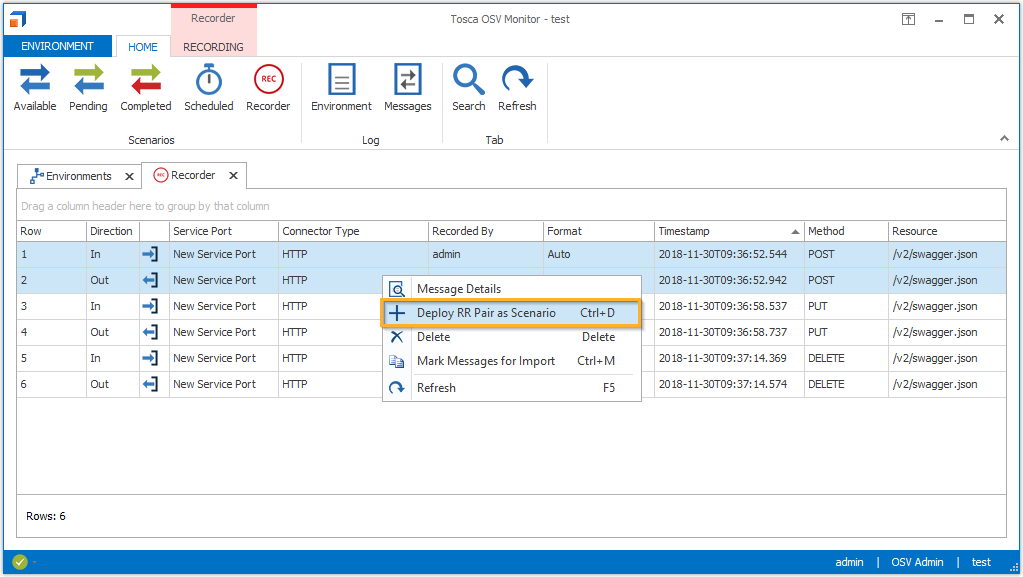Open the Environment log
The width and height of the screenshot is (1023, 577).
341,88
